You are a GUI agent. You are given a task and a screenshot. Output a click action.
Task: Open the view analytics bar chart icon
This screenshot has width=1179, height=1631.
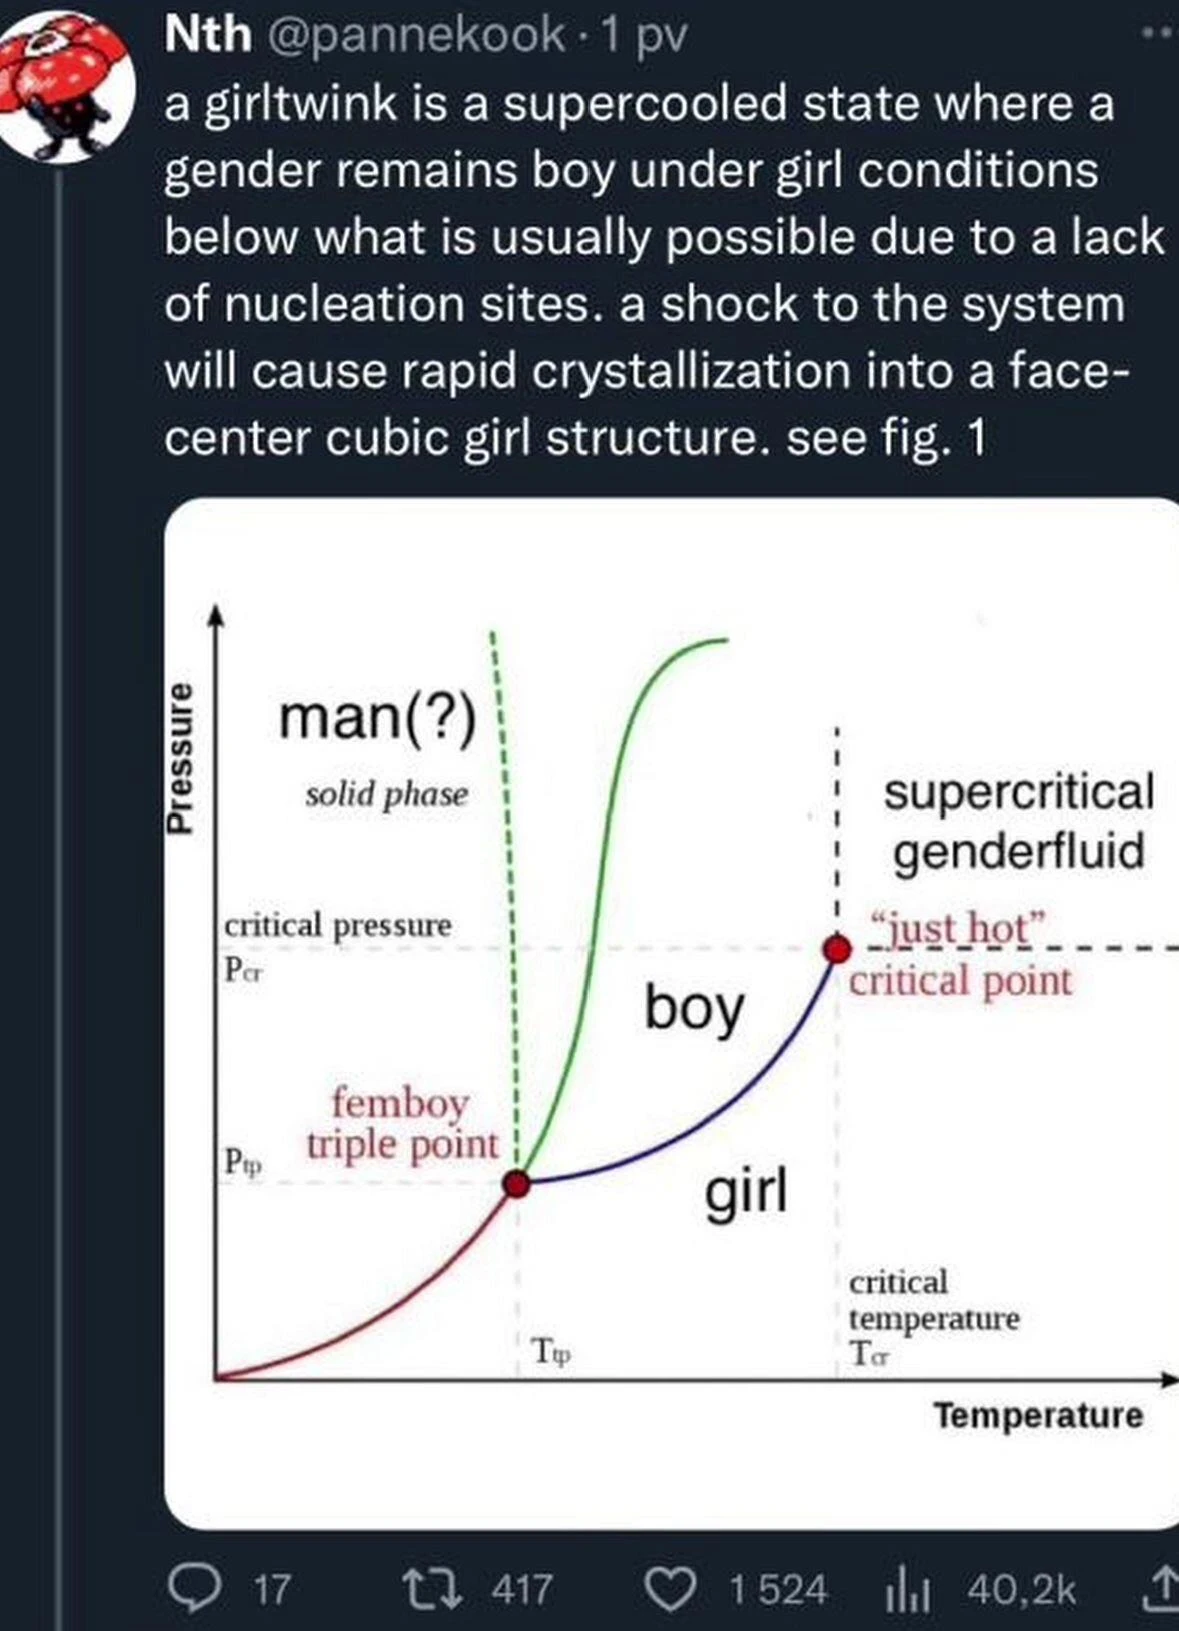908,1589
